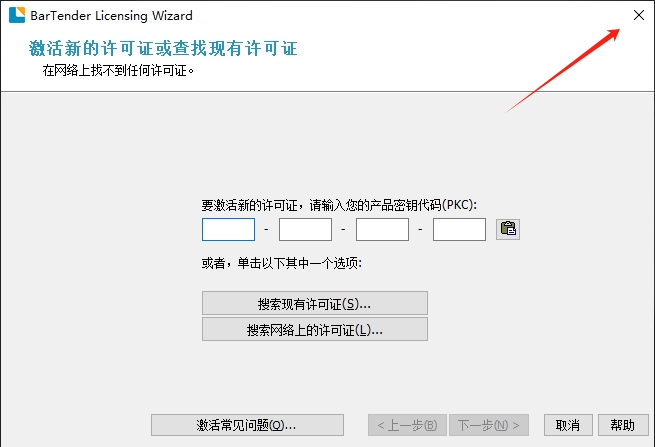The height and width of the screenshot is (447, 655).
Task: Click the disabled 上一步(B) button
Action: (407, 425)
